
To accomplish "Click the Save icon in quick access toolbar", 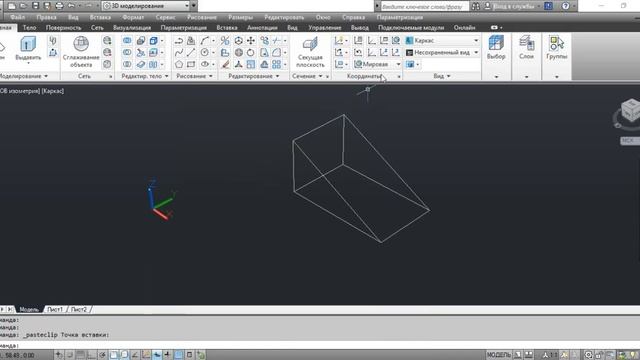I will 36,6.
